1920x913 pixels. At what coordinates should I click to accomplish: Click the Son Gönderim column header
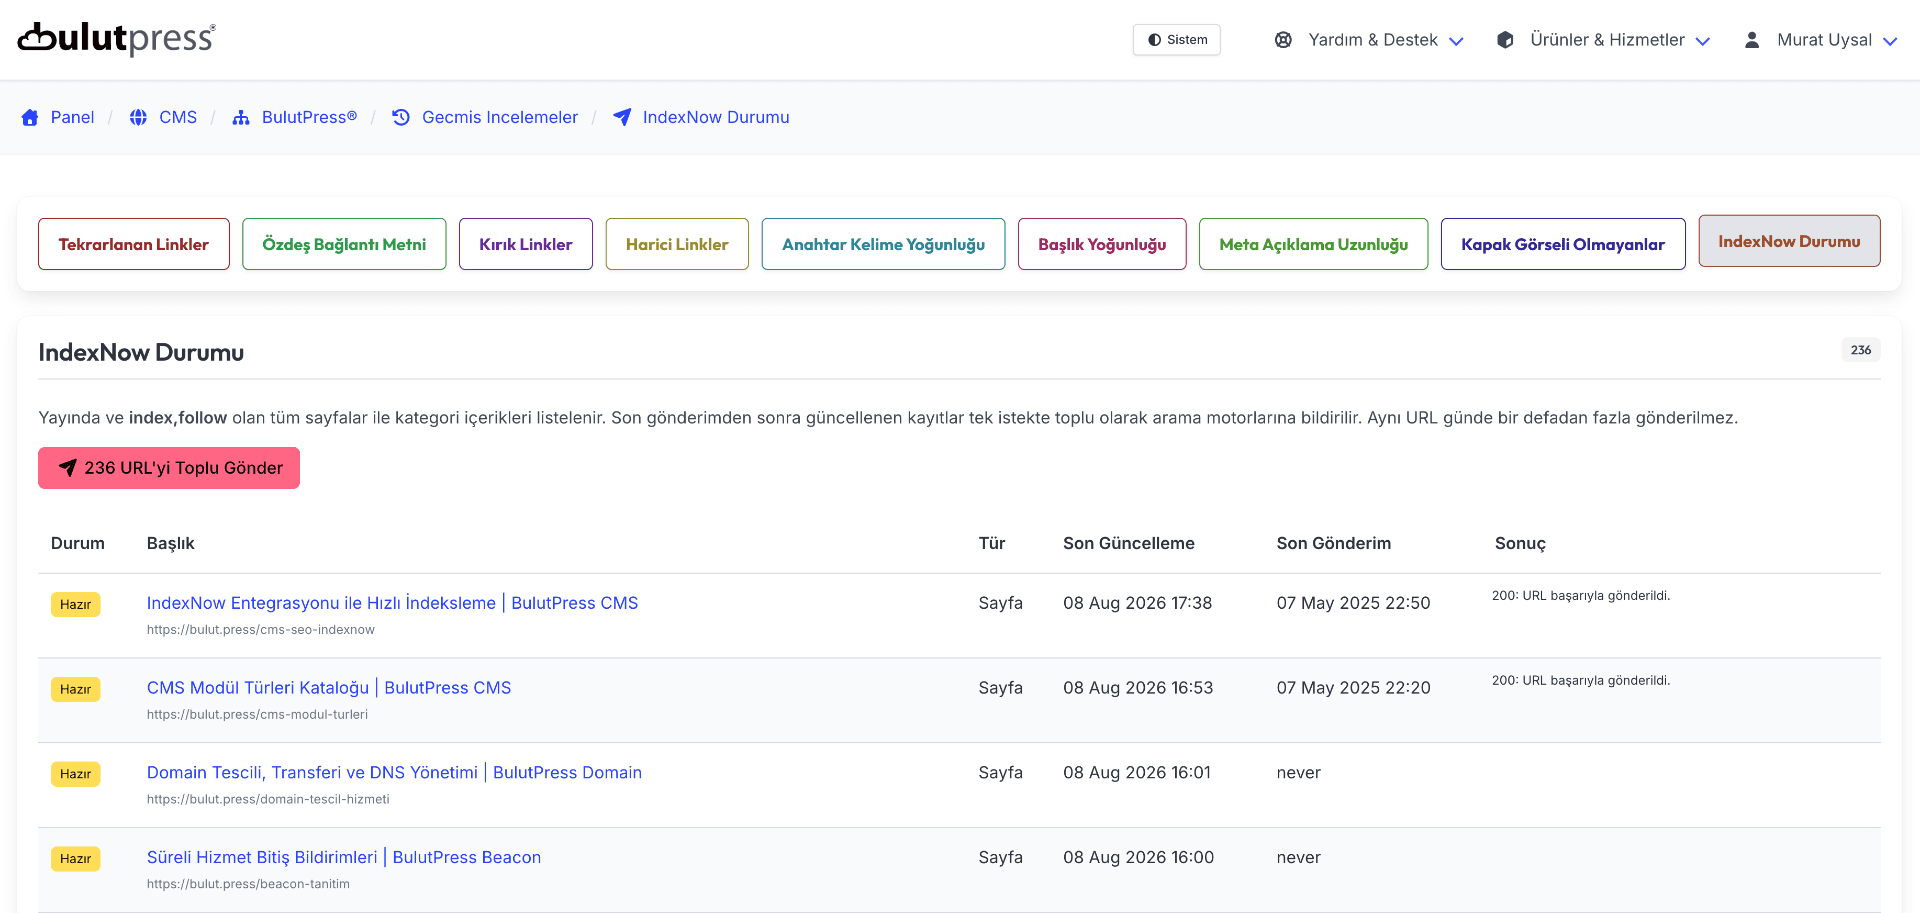(x=1334, y=543)
